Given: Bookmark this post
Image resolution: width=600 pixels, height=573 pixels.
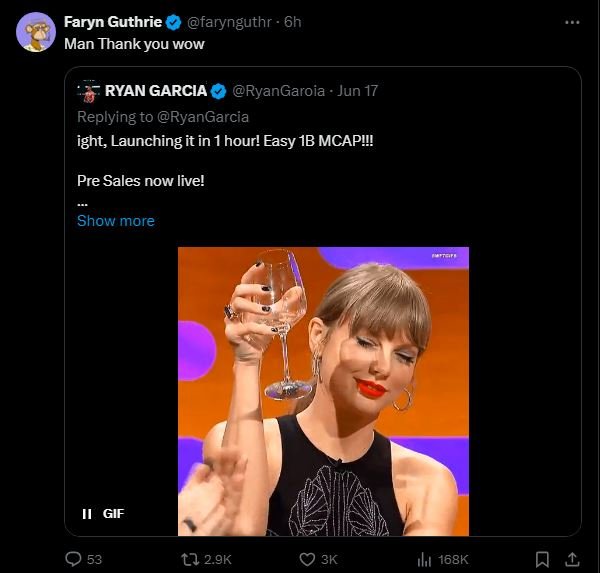Looking at the screenshot, I should click(x=541, y=558).
